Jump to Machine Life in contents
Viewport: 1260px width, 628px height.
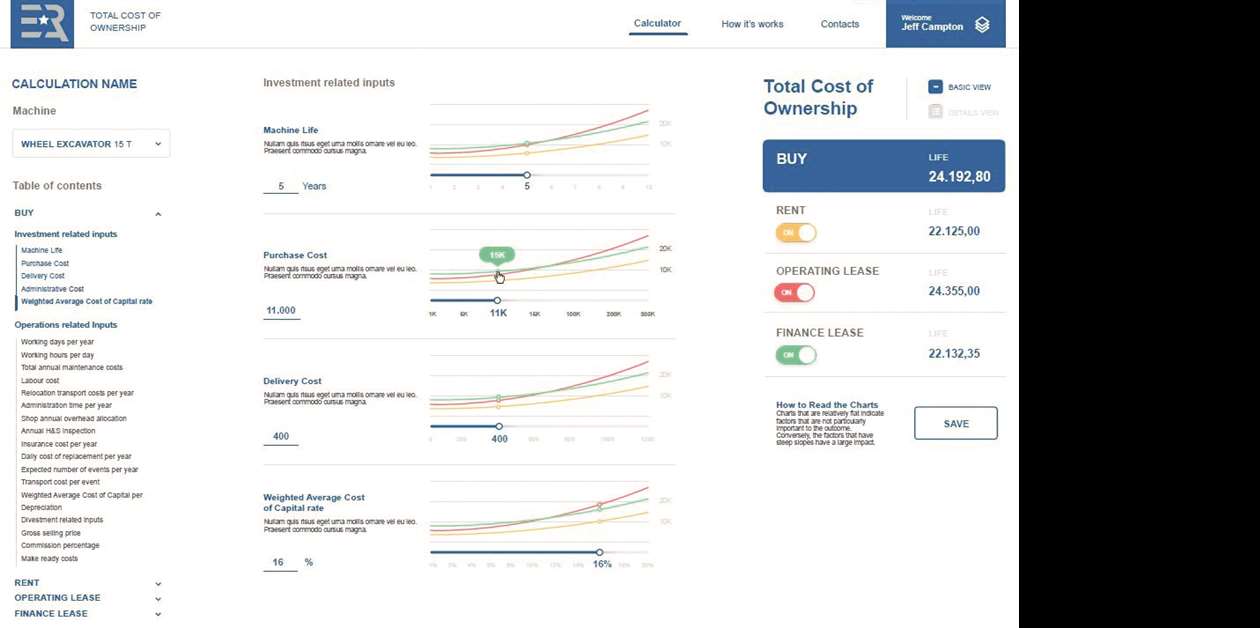[41, 250]
